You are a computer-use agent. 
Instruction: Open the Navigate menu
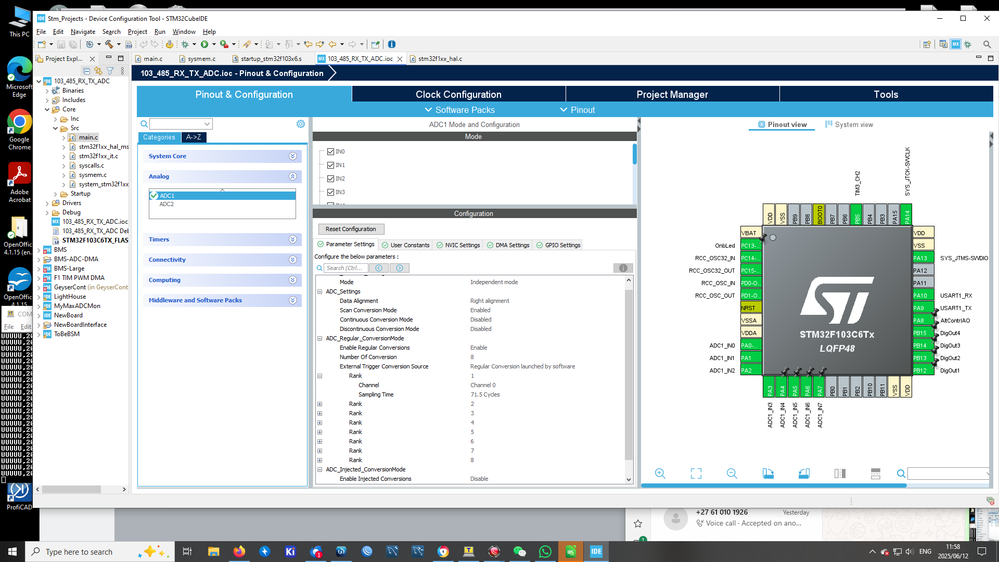tap(83, 31)
